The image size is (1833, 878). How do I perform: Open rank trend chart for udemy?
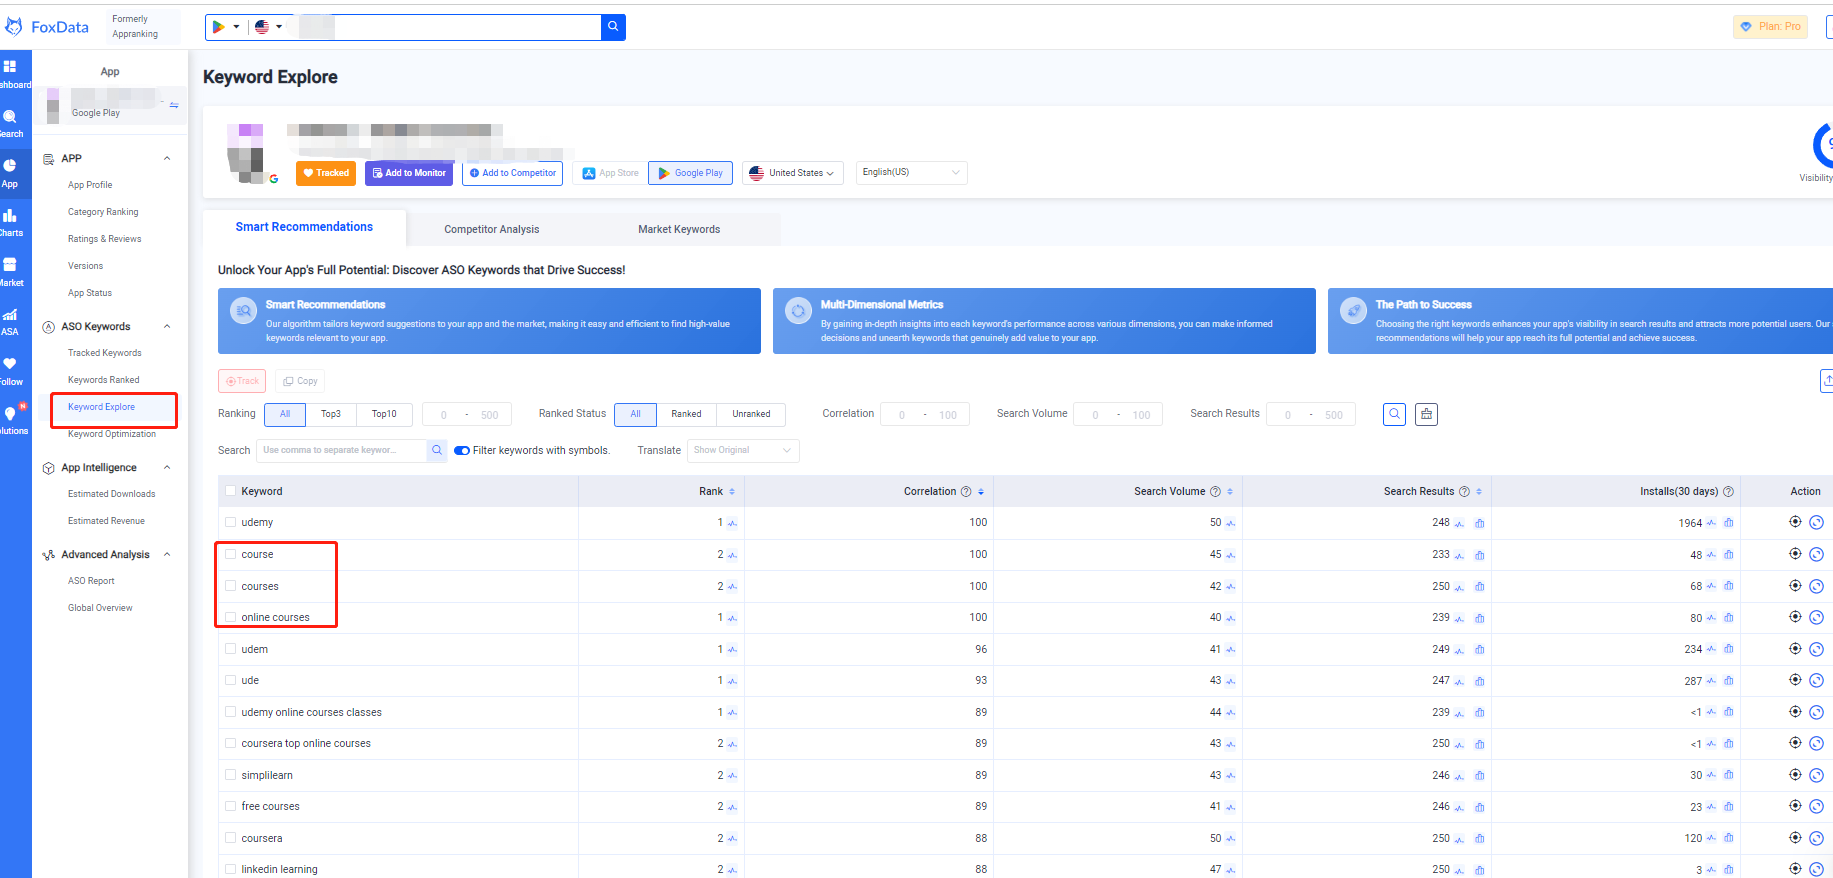click(732, 523)
